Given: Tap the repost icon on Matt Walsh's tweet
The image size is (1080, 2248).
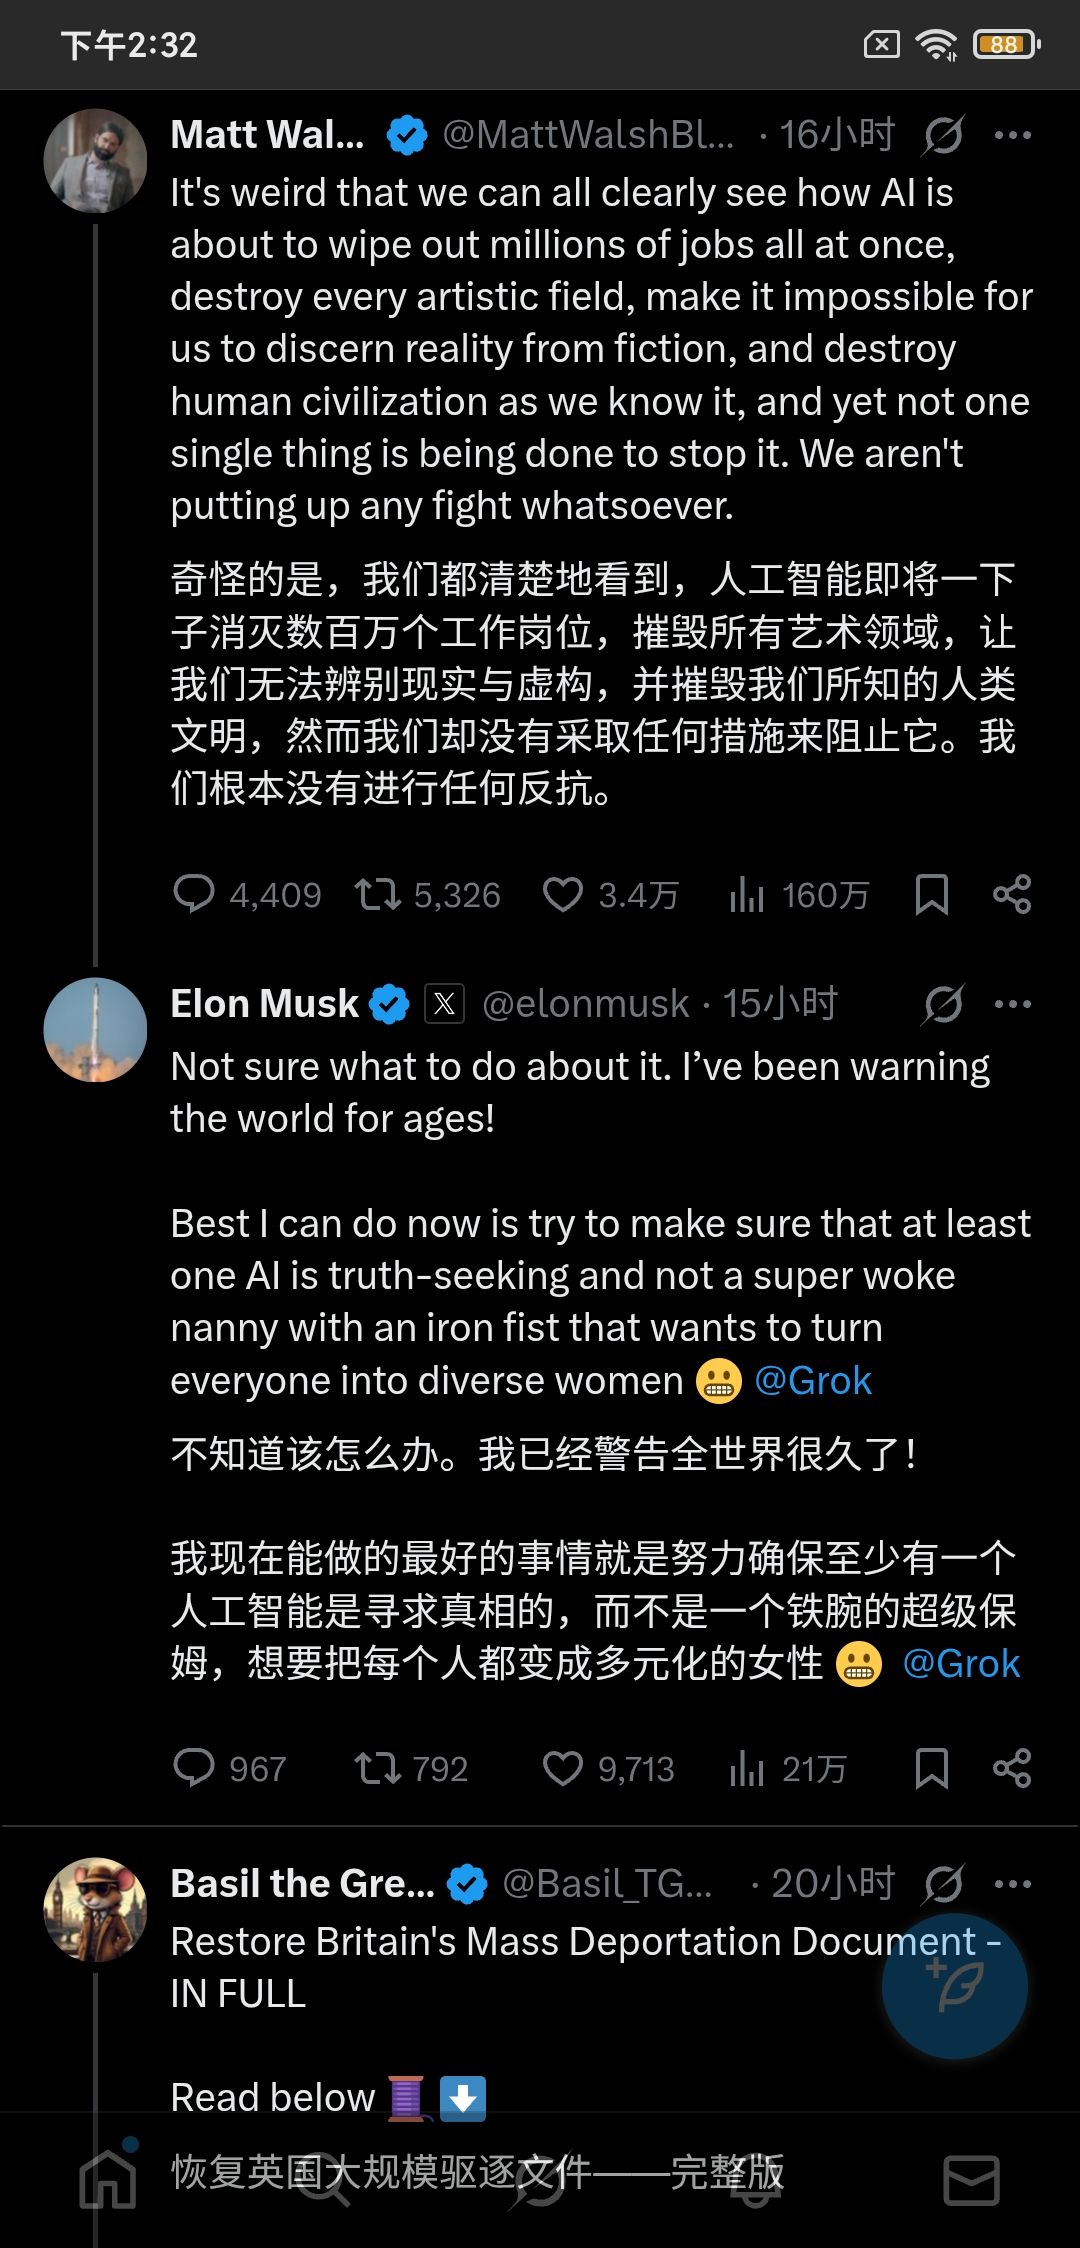Looking at the screenshot, I should (x=378, y=894).
